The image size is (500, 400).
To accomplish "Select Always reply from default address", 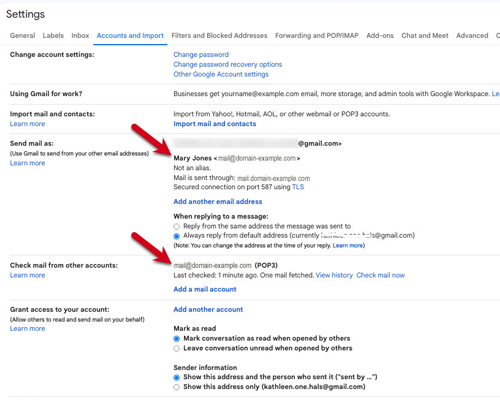I will coord(177,236).
